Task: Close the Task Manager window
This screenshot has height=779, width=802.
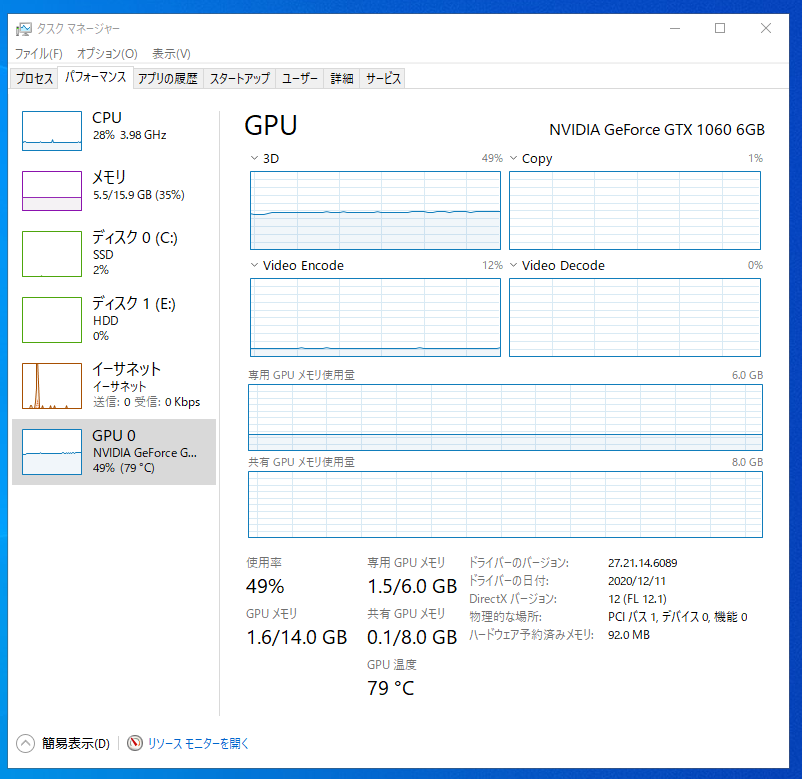Action: click(x=766, y=29)
